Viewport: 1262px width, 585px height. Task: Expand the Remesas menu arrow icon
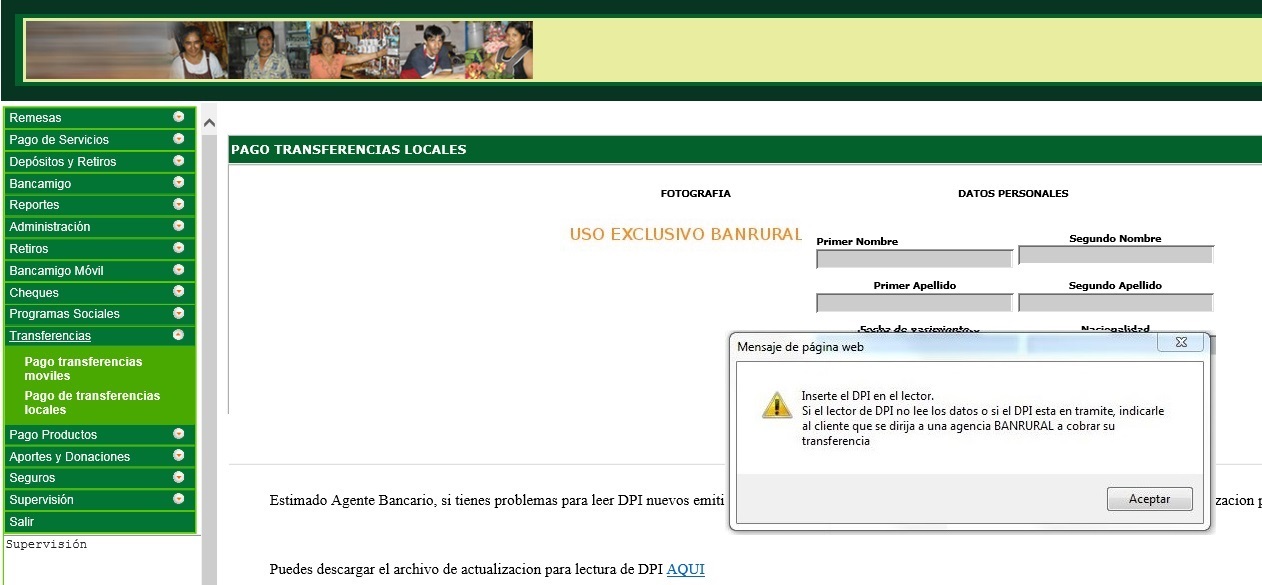click(179, 117)
